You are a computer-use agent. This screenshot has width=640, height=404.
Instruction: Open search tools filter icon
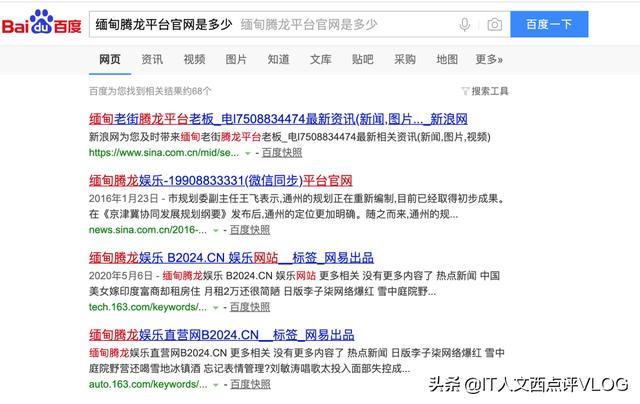464,91
